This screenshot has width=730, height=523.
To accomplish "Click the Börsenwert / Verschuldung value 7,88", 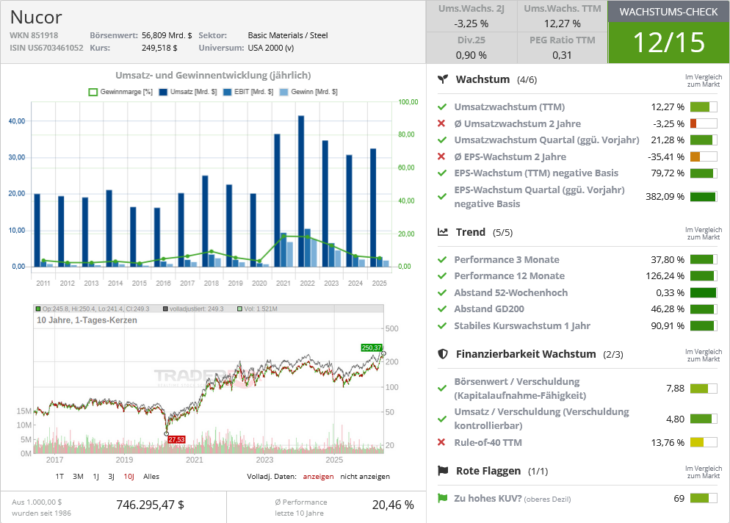I will point(675,388).
